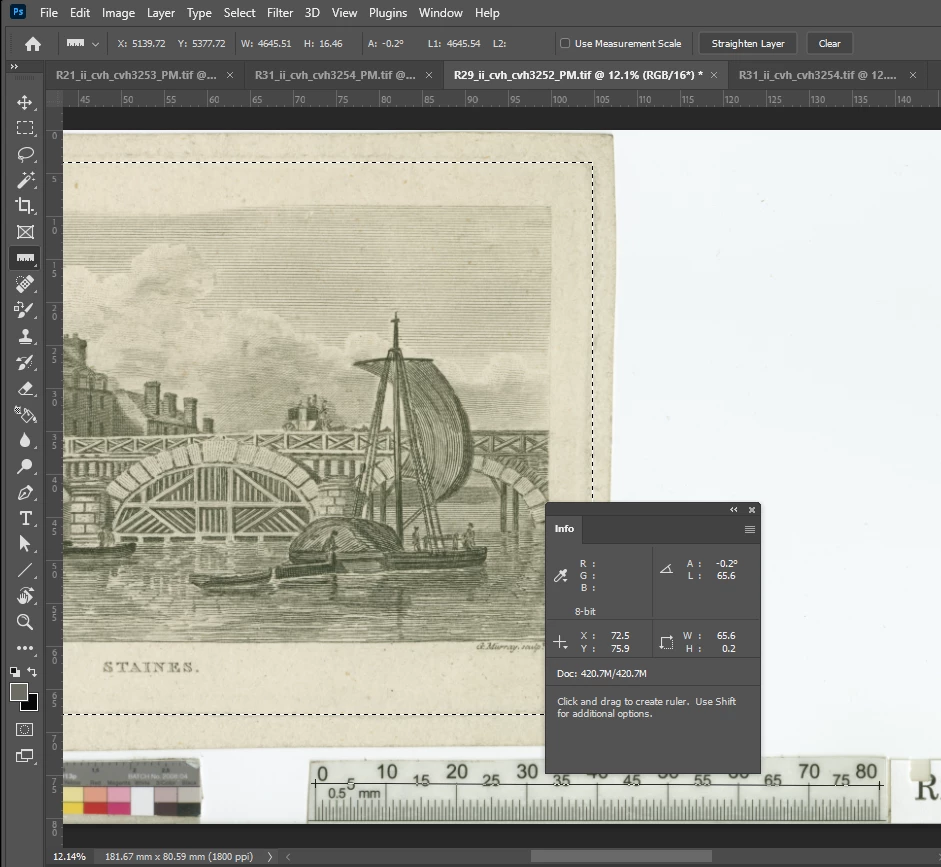Image resolution: width=941 pixels, height=867 pixels.
Task: Open the Filter menu
Action: pos(280,13)
